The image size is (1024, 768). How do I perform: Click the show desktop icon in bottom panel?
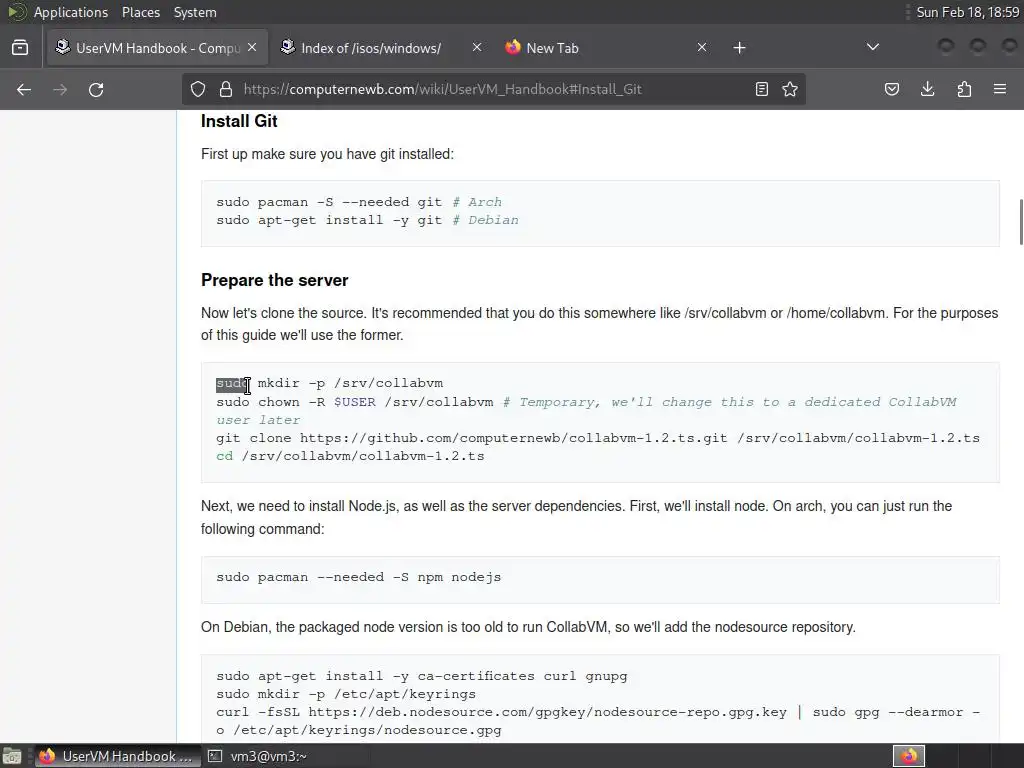pos(12,756)
